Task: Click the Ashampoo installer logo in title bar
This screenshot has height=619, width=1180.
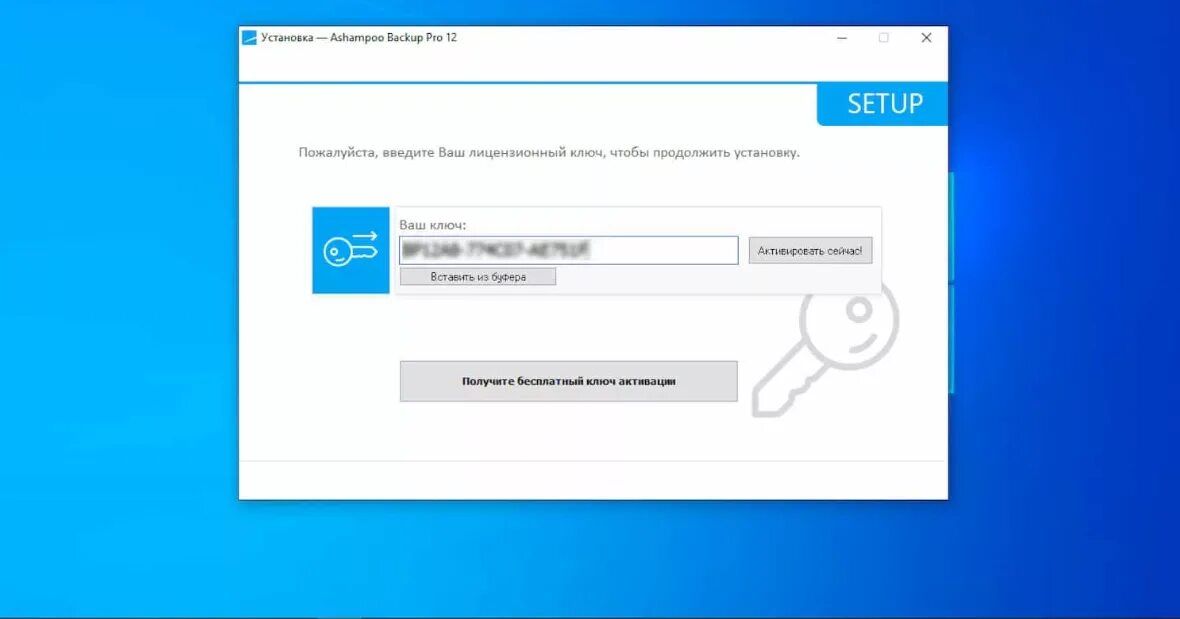Action: coord(249,38)
